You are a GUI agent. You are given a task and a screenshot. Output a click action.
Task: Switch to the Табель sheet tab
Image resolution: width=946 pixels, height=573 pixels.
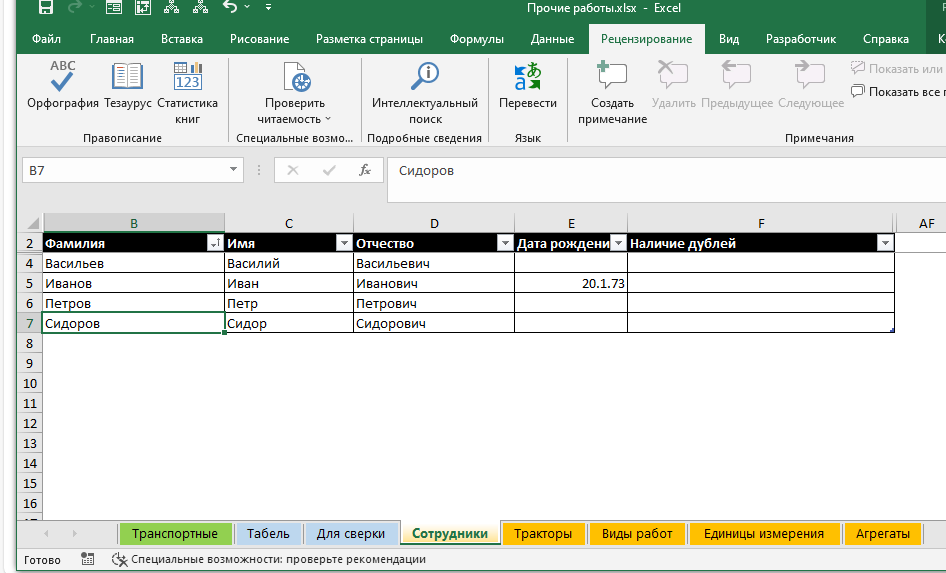click(268, 533)
